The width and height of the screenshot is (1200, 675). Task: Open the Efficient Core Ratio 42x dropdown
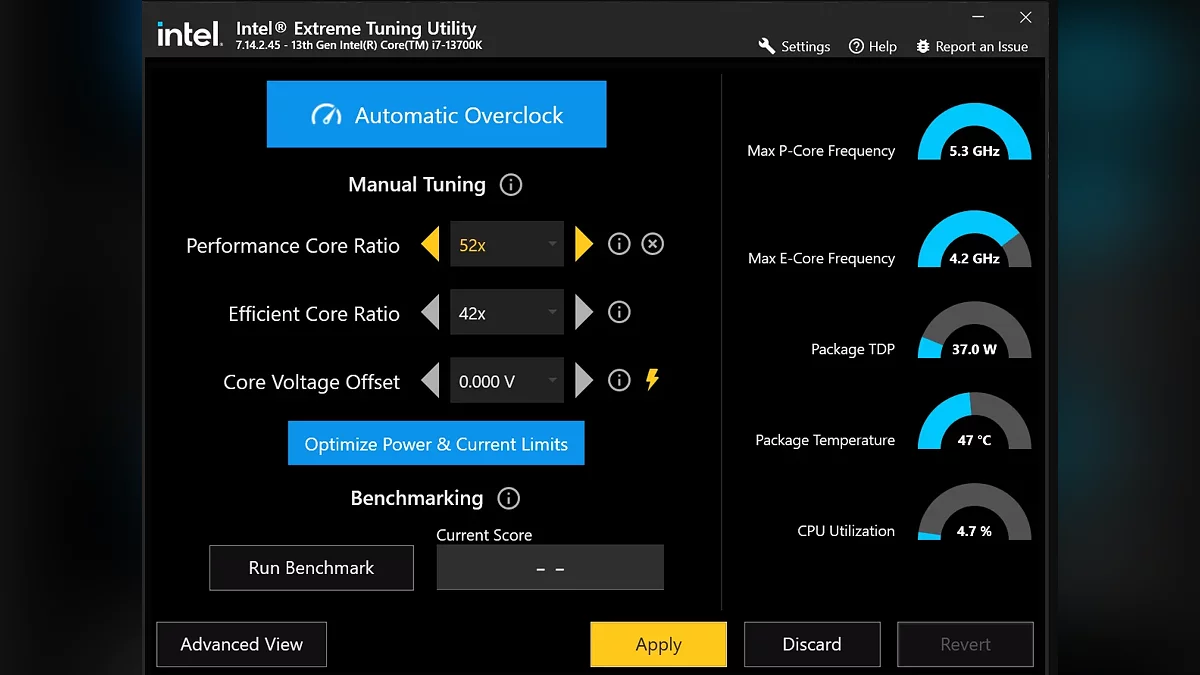tap(507, 313)
